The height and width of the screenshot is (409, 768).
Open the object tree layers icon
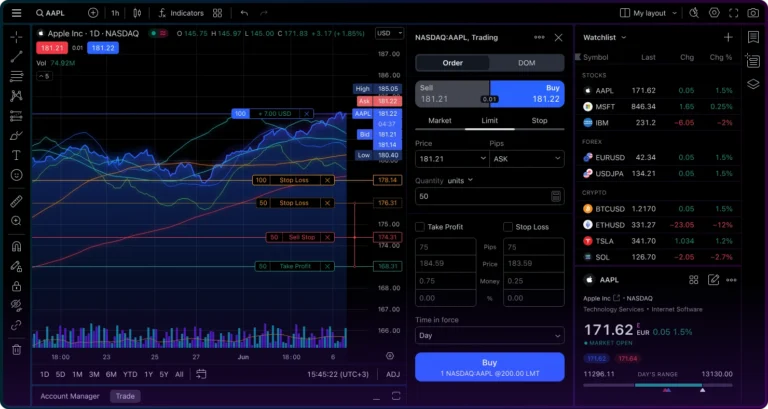[753, 84]
